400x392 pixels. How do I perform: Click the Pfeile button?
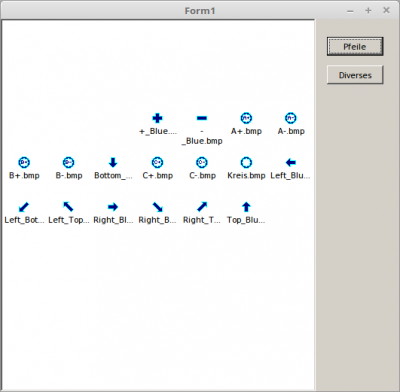point(355,46)
